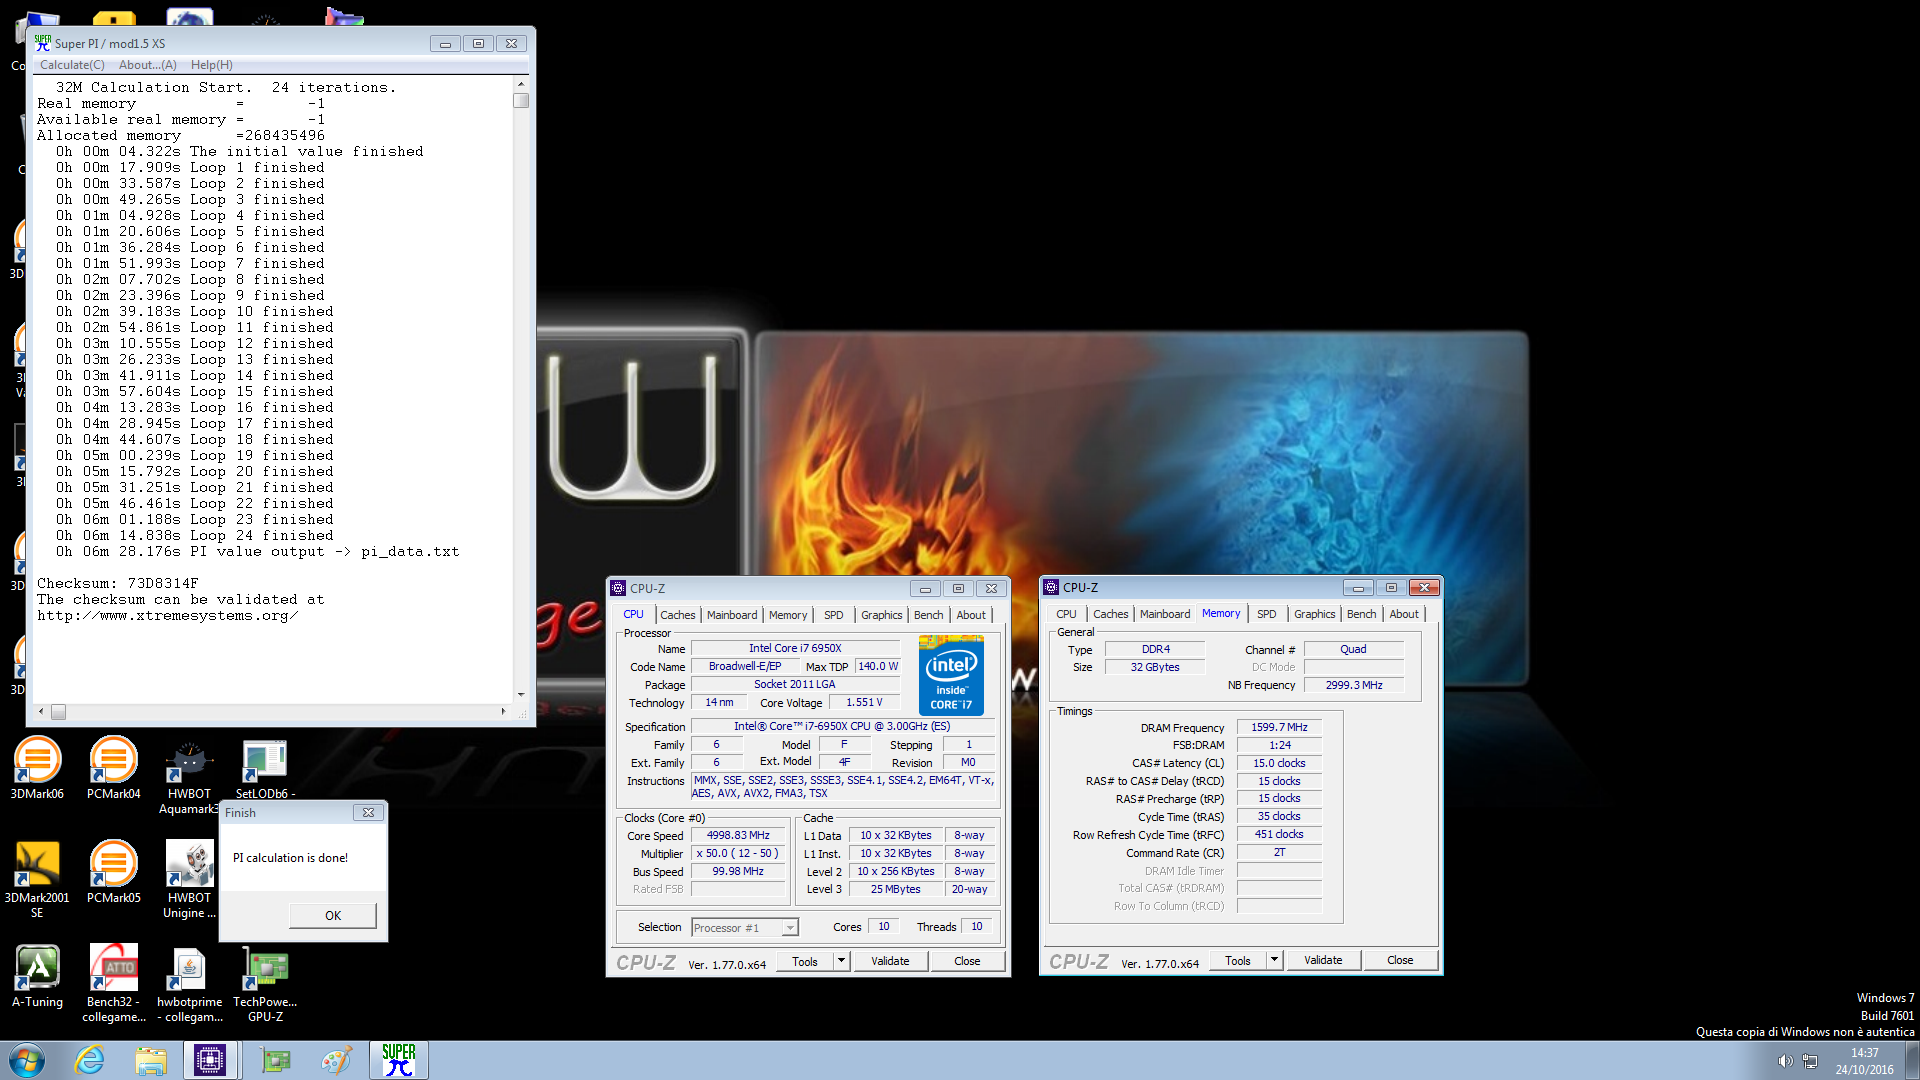Click the network tray icon
The image size is (1920, 1080).
click(x=1810, y=1061)
